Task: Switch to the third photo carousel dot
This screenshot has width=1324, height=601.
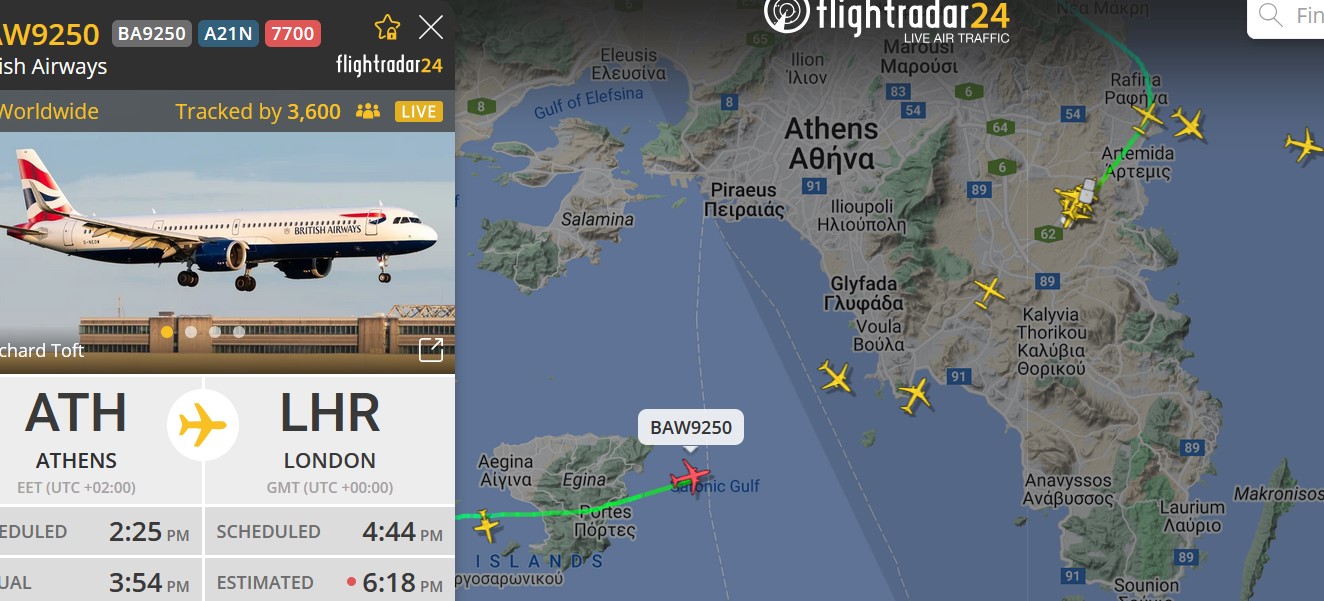Action: pyautogui.click(x=215, y=331)
